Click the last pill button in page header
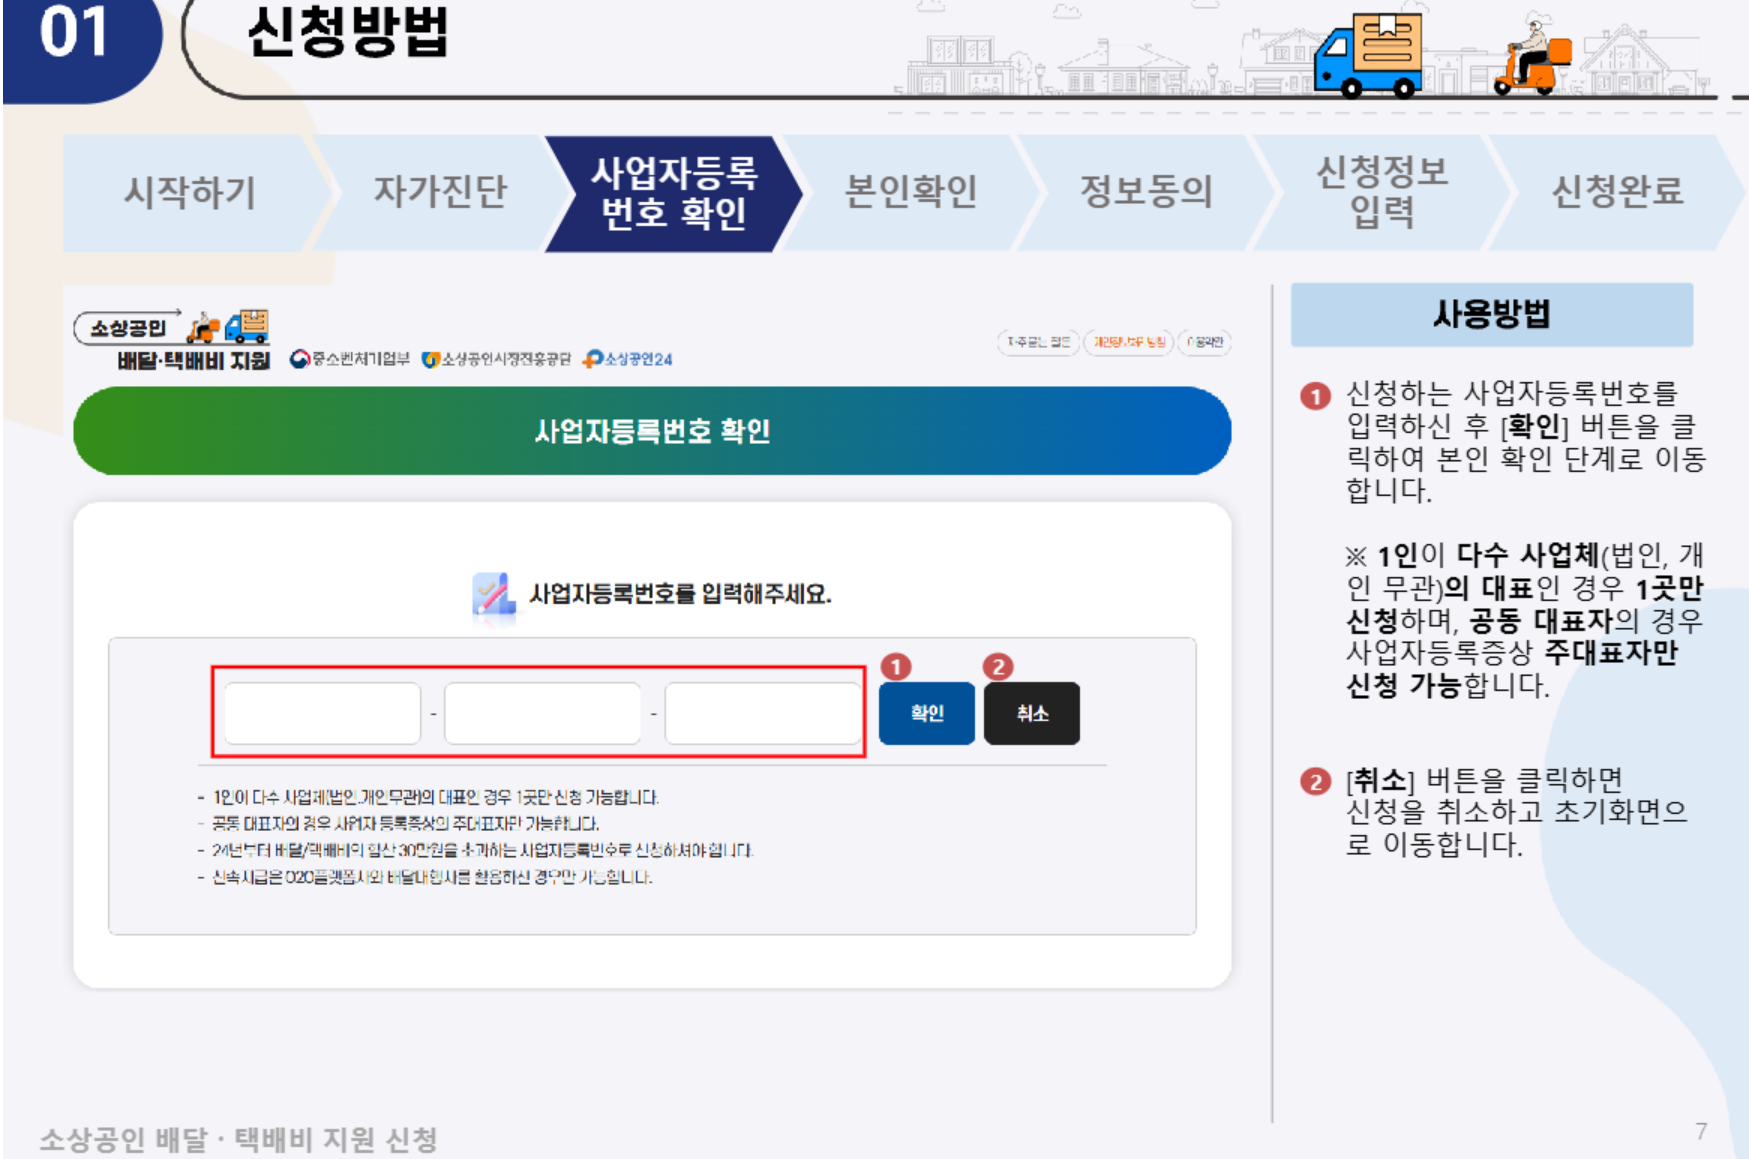Screen dimensions: 1749x1159 point(1204,342)
